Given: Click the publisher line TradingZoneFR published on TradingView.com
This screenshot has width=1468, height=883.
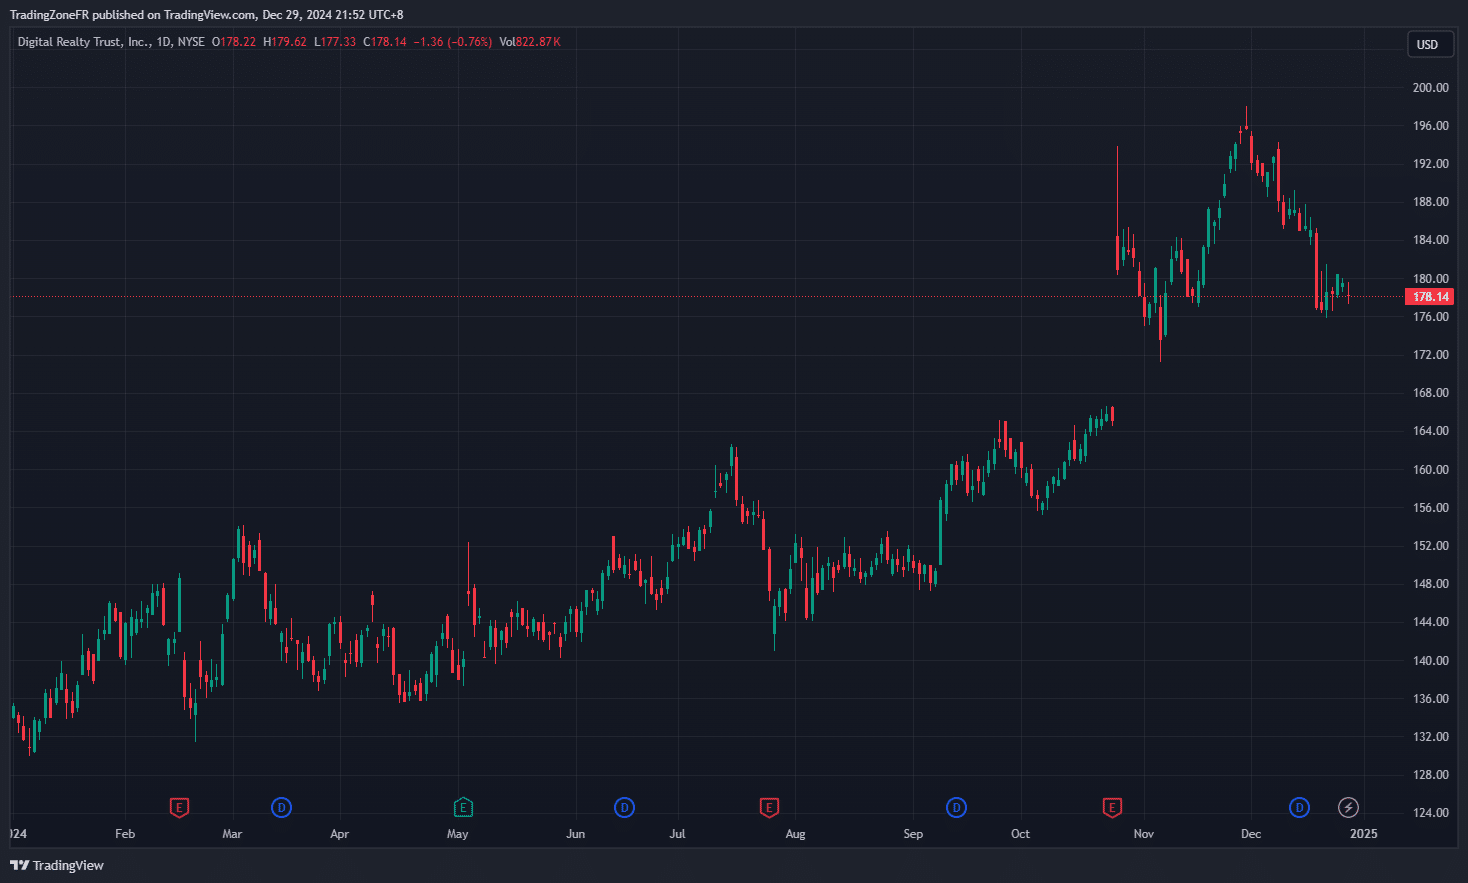Looking at the screenshot, I should pos(133,15).
